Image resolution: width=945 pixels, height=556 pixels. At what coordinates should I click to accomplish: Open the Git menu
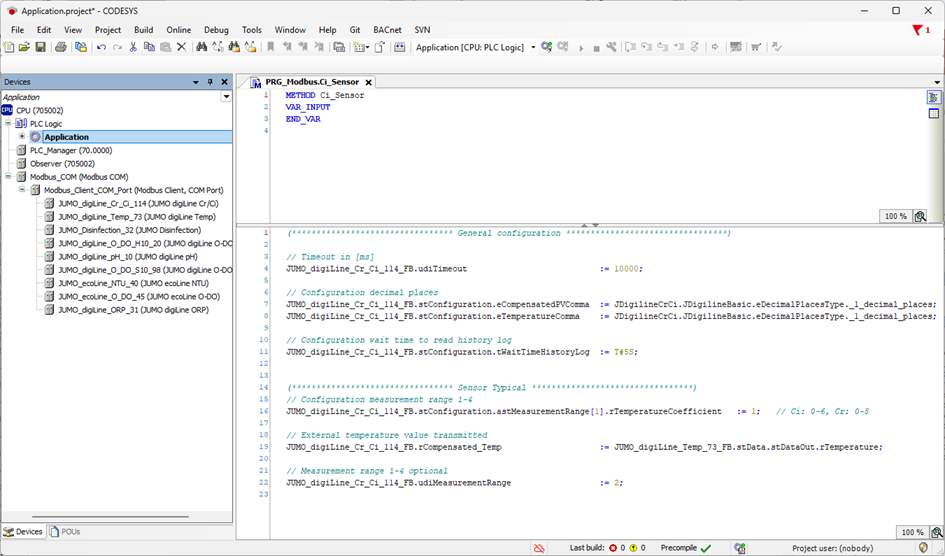tap(355, 30)
